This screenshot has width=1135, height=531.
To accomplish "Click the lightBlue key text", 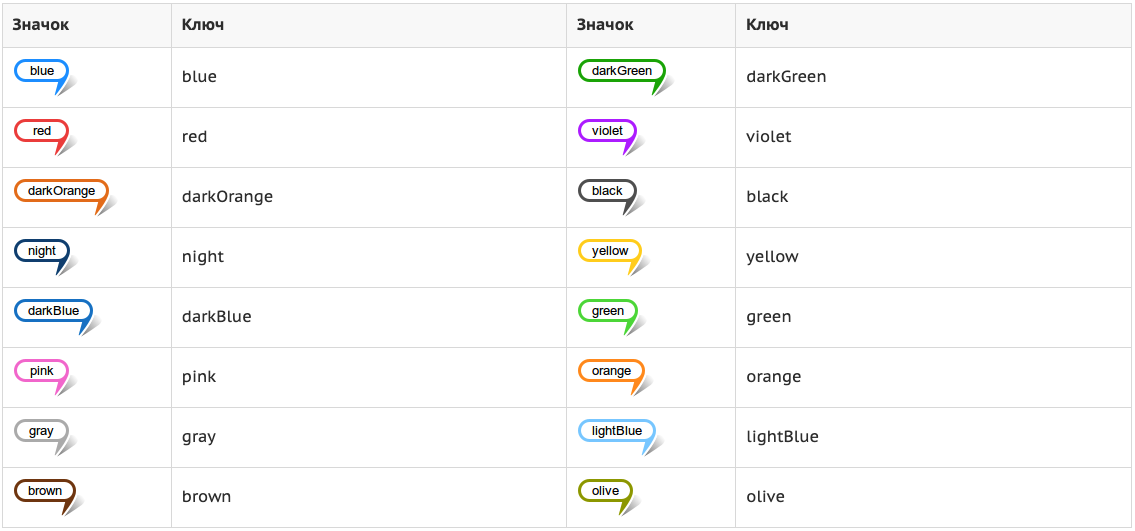I will 782,437.
